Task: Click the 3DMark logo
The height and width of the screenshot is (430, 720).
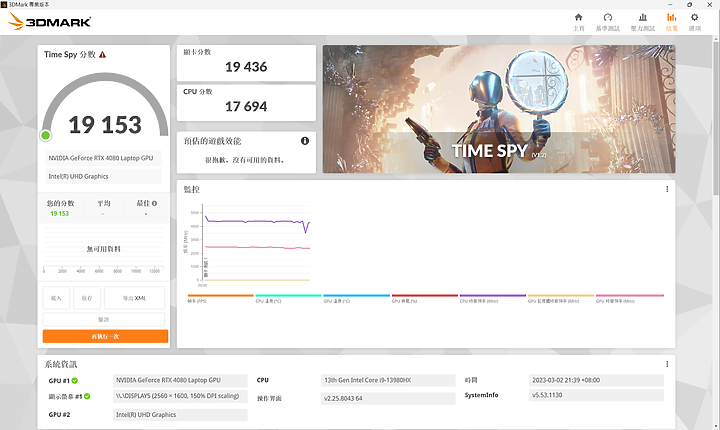Action: [x=49, y=21]
